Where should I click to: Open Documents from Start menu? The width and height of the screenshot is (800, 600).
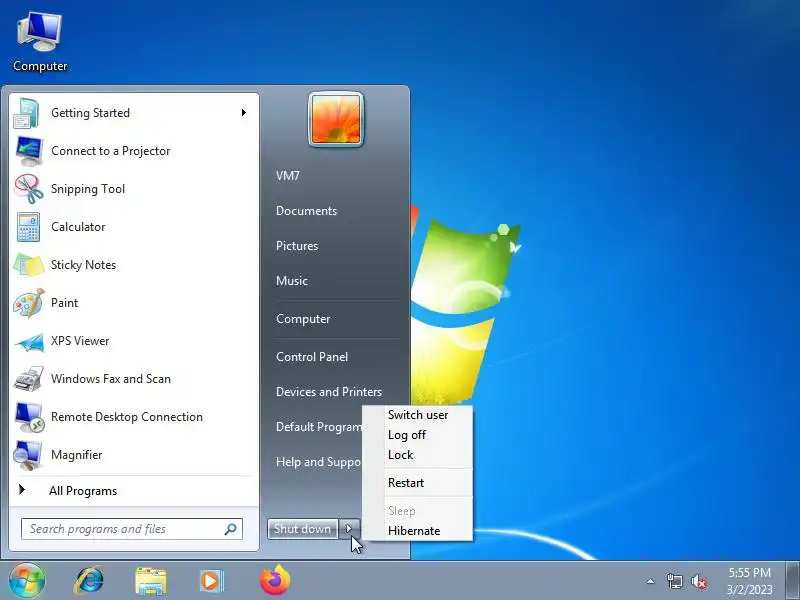(x=306, y=211)
